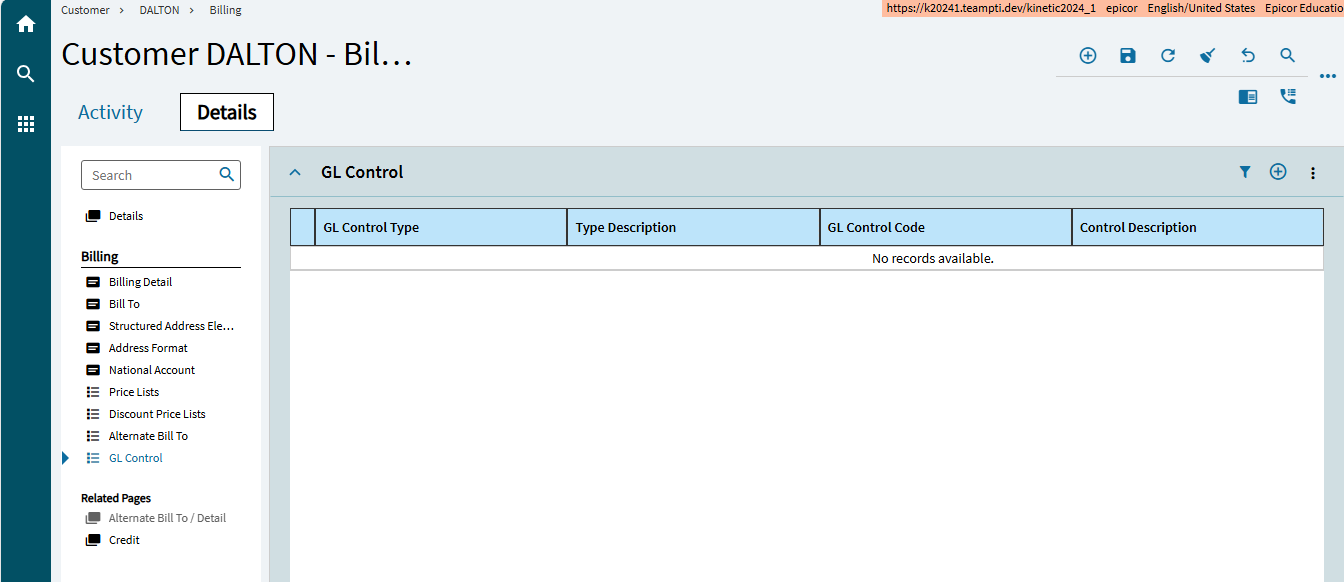
Task: Open the Address Format page
Action: pos(148,348)
